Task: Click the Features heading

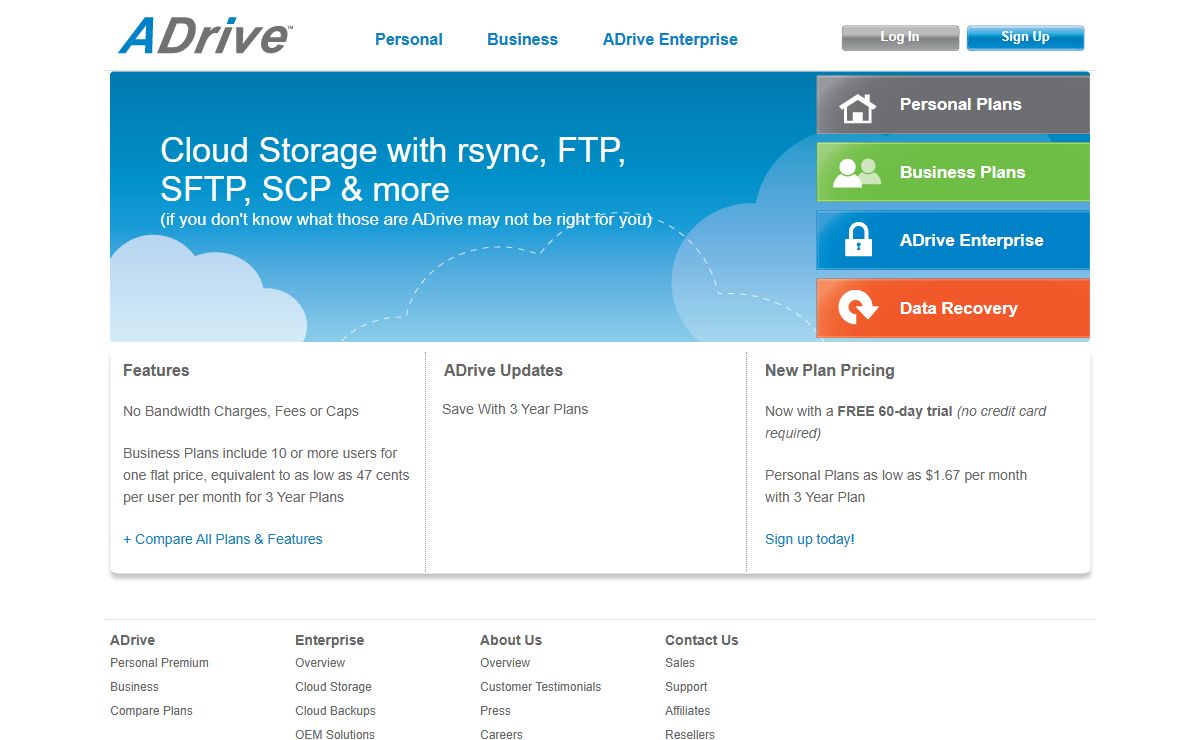Action: [156, 370]
